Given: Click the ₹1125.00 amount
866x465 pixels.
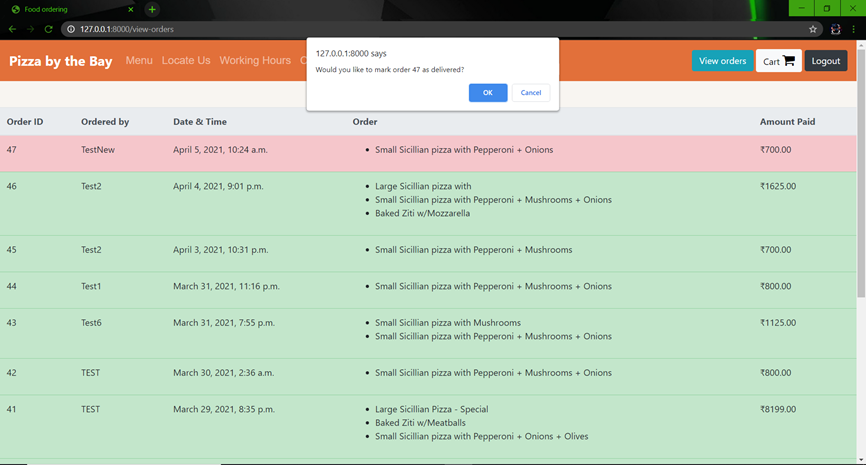Looking at the screenshot, I should point(778,323).
